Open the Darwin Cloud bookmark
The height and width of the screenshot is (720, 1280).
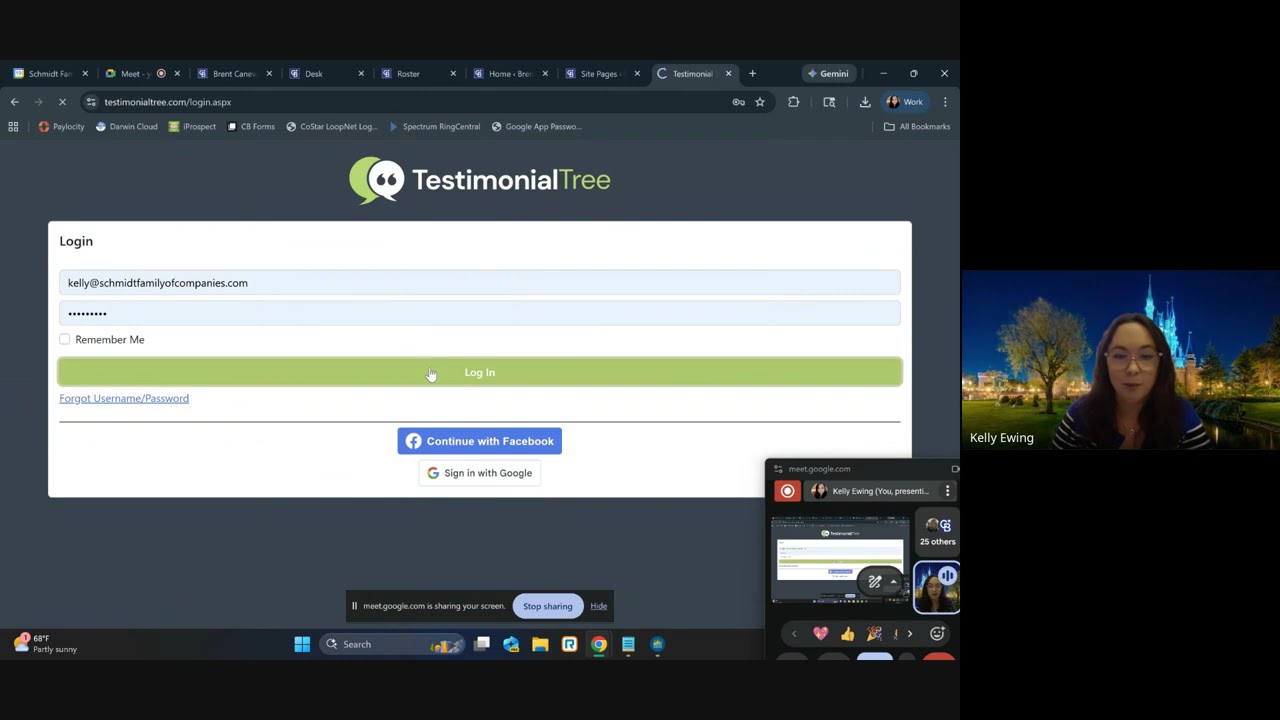tap(126, 127)
